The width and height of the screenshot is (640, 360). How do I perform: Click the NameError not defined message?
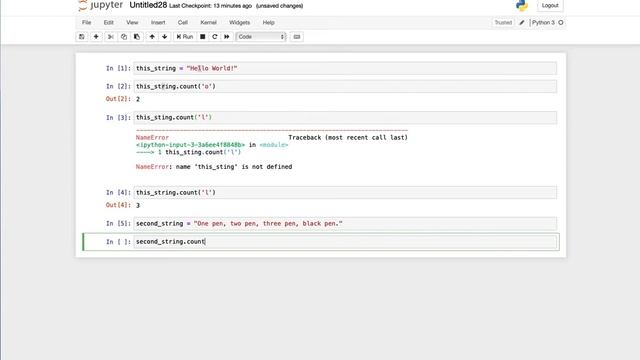[214, 167]
